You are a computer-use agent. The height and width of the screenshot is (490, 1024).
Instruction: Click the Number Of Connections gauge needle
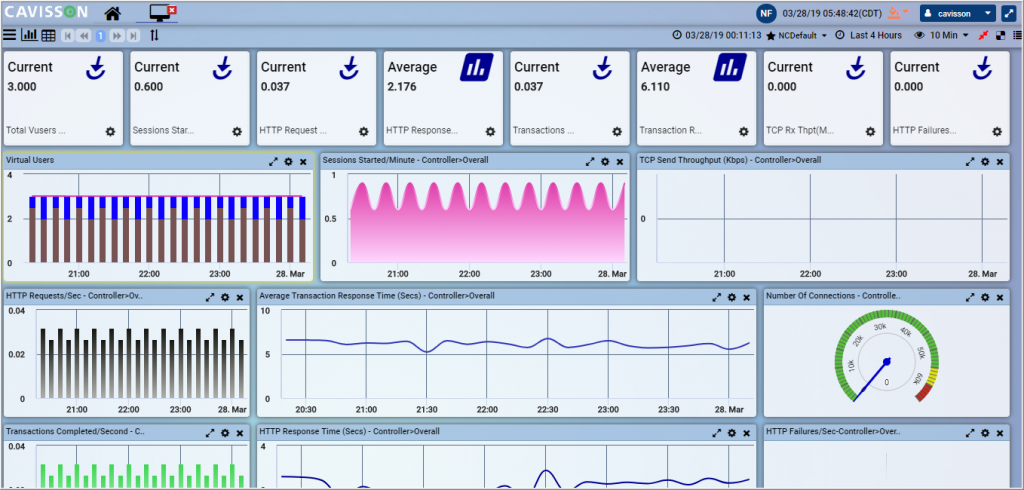click(871, 378)
